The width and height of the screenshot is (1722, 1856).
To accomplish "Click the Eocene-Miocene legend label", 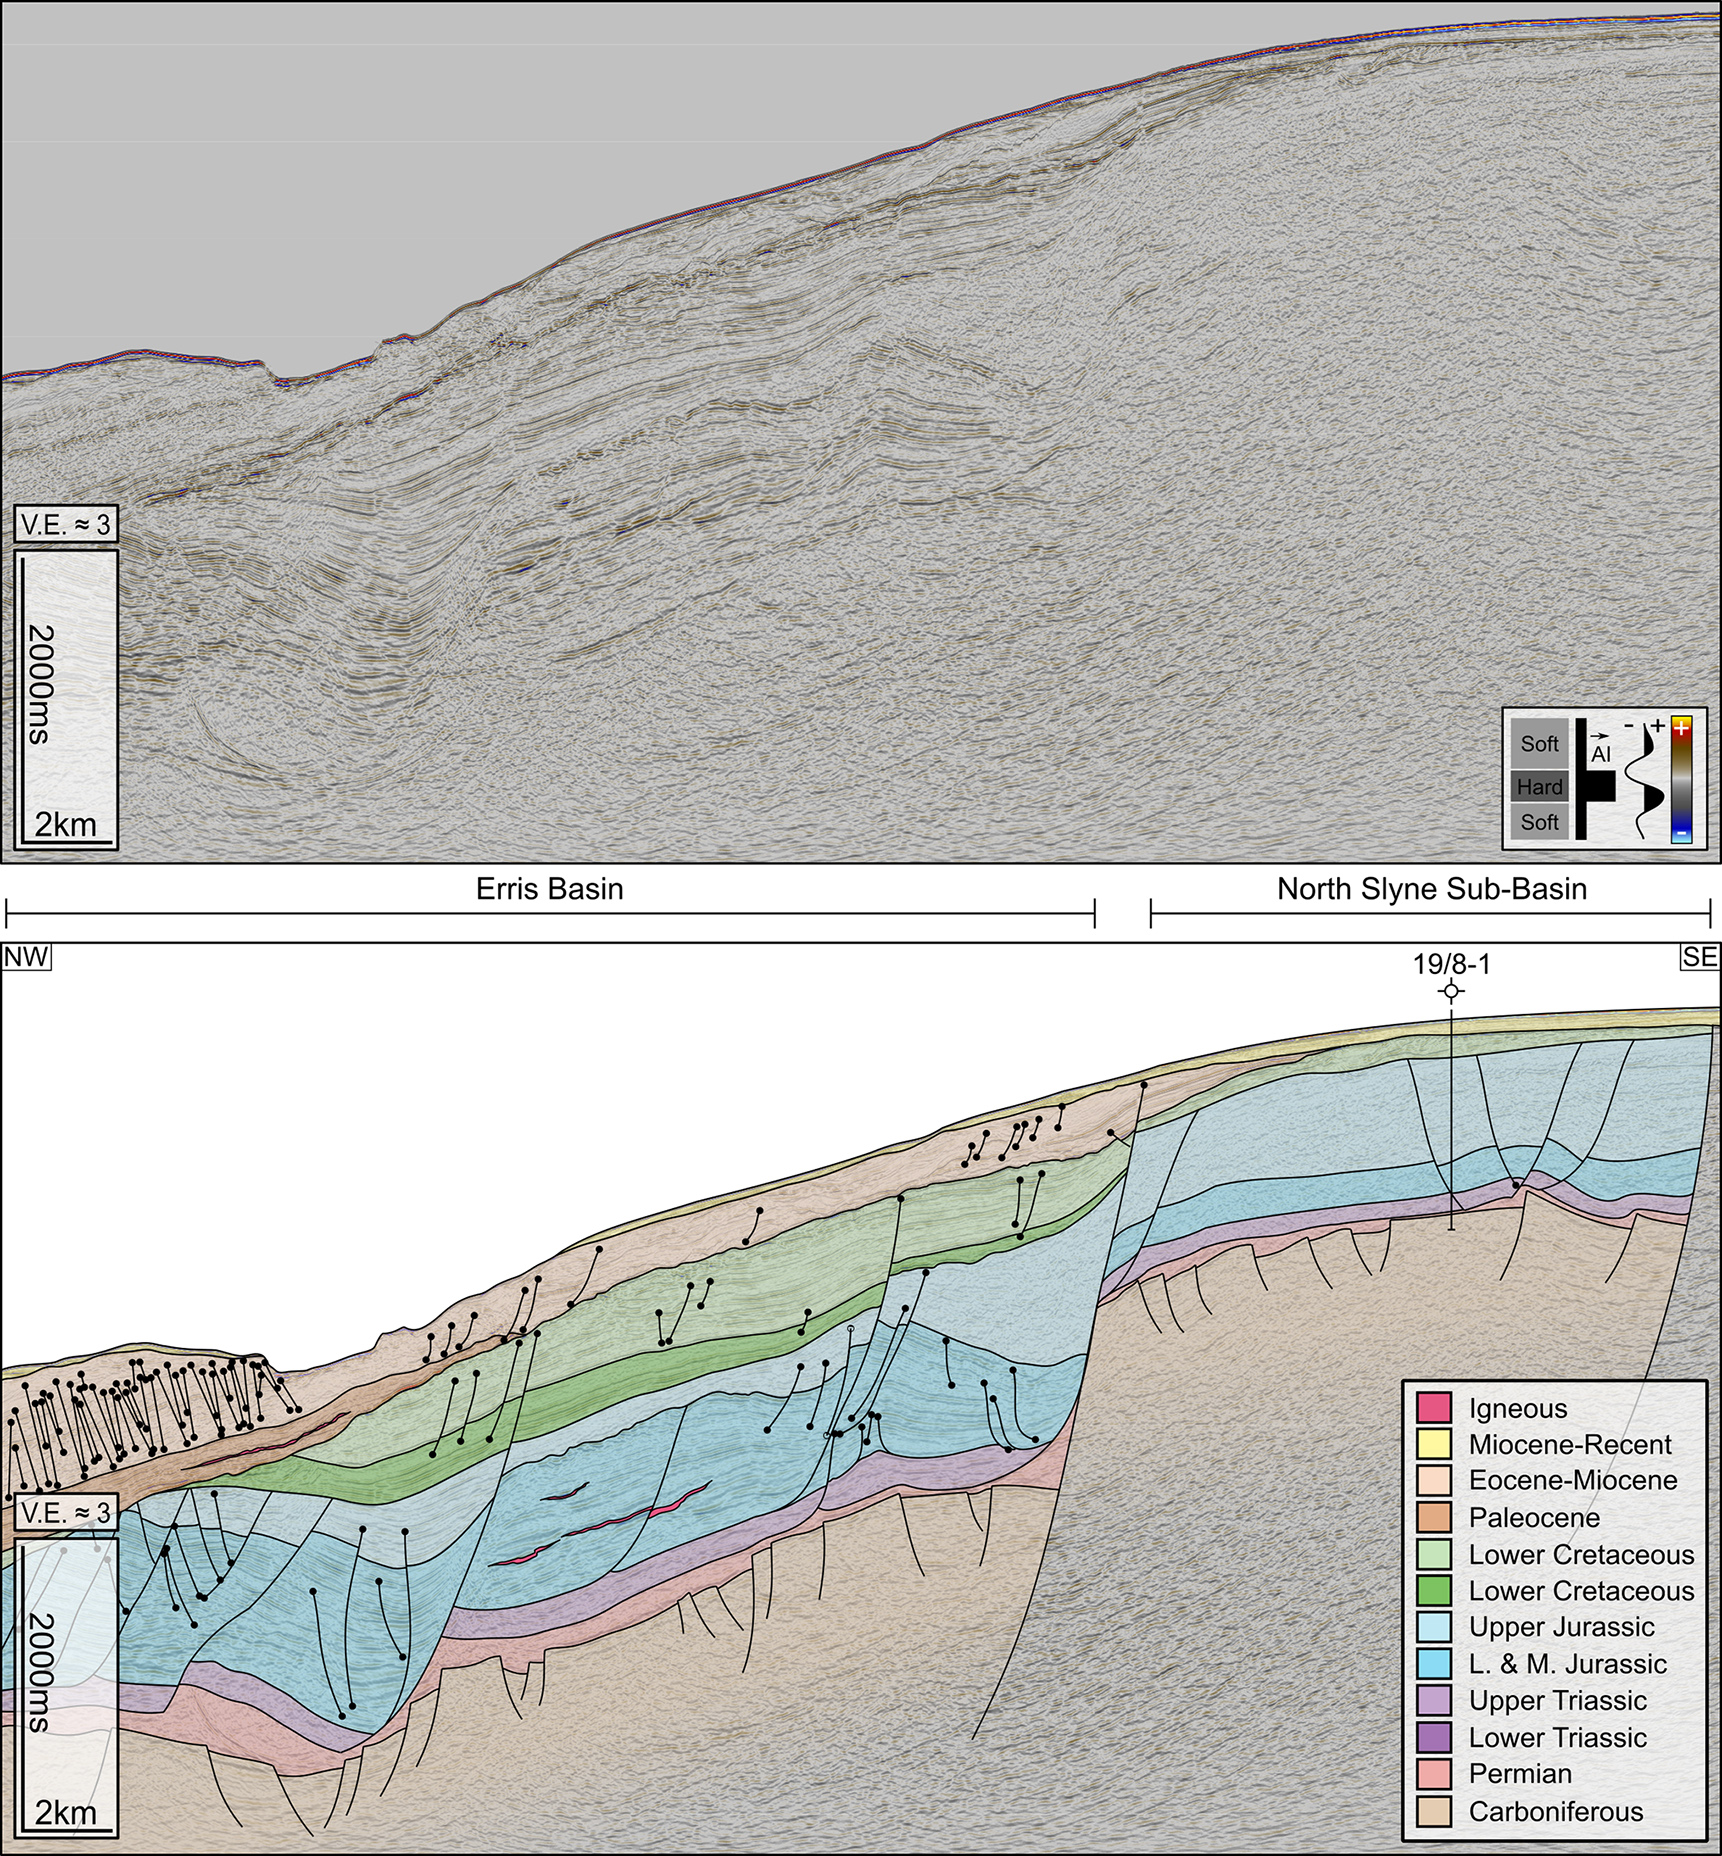I will (1572, 1481).
